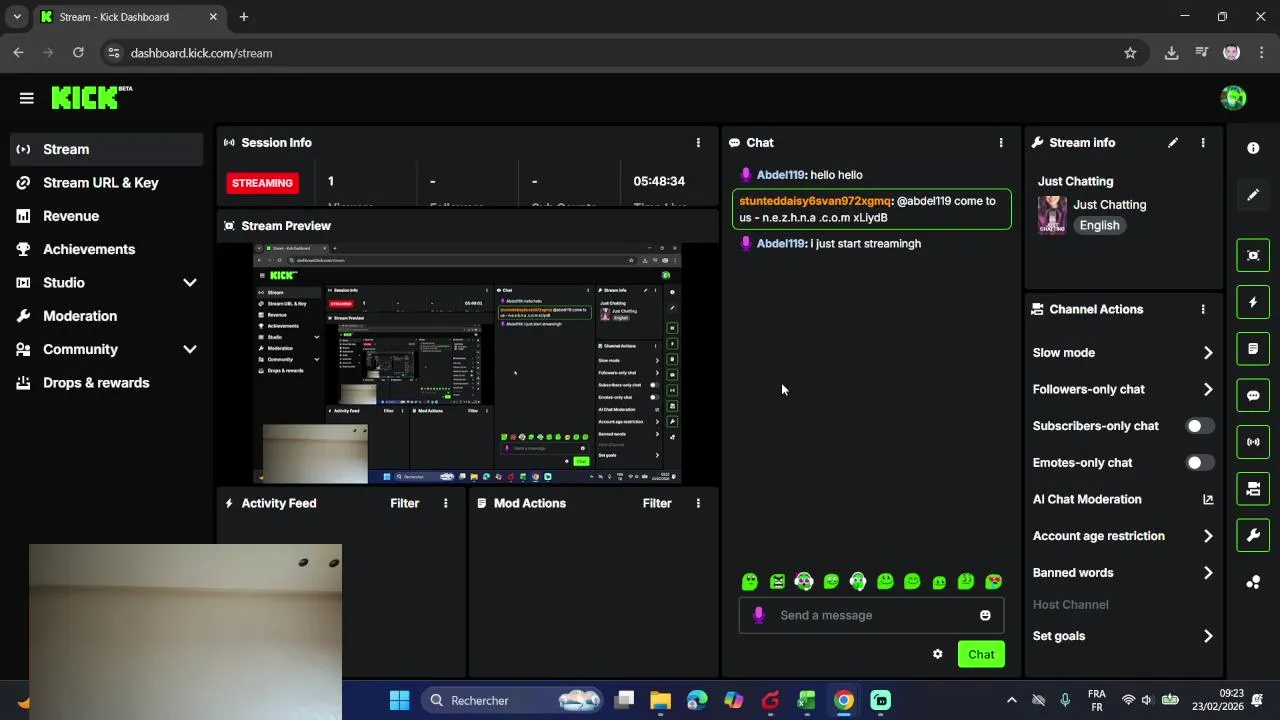Open chat settings gear icon
This screenshot has height=720, width=1280.
click(937, 654)
